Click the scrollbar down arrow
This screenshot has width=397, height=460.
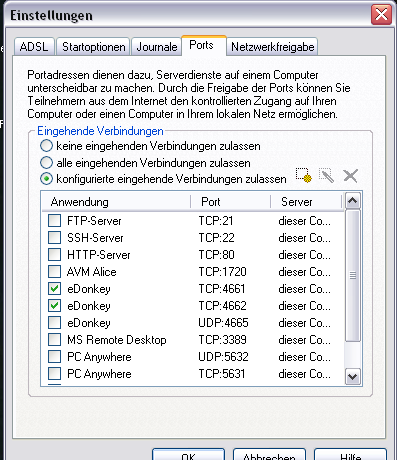352,377
